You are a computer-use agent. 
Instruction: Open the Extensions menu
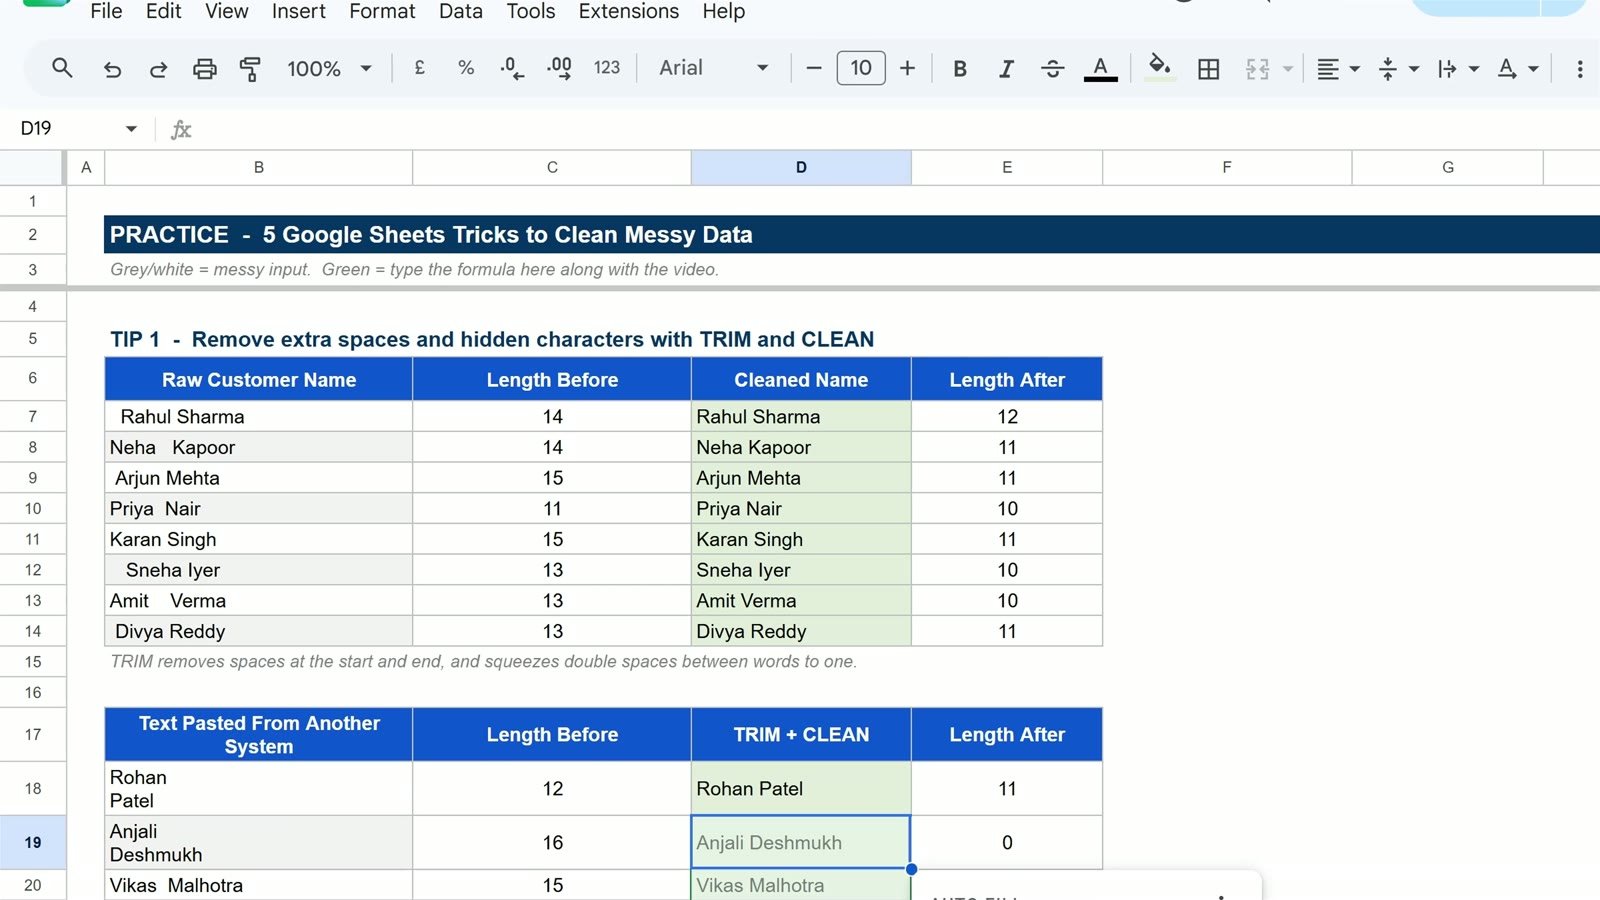click(x=628, y=12)
